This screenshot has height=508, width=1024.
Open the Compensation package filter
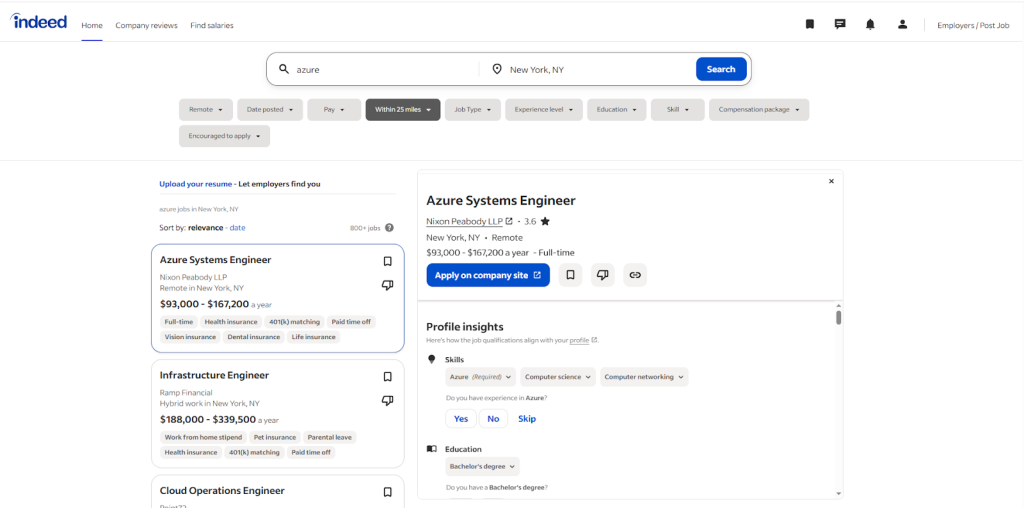[759, 110]
